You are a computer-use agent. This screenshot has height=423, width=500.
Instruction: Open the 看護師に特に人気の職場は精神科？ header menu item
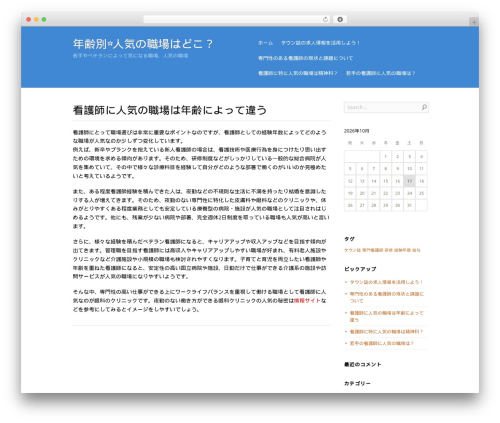tap(298, 73)
